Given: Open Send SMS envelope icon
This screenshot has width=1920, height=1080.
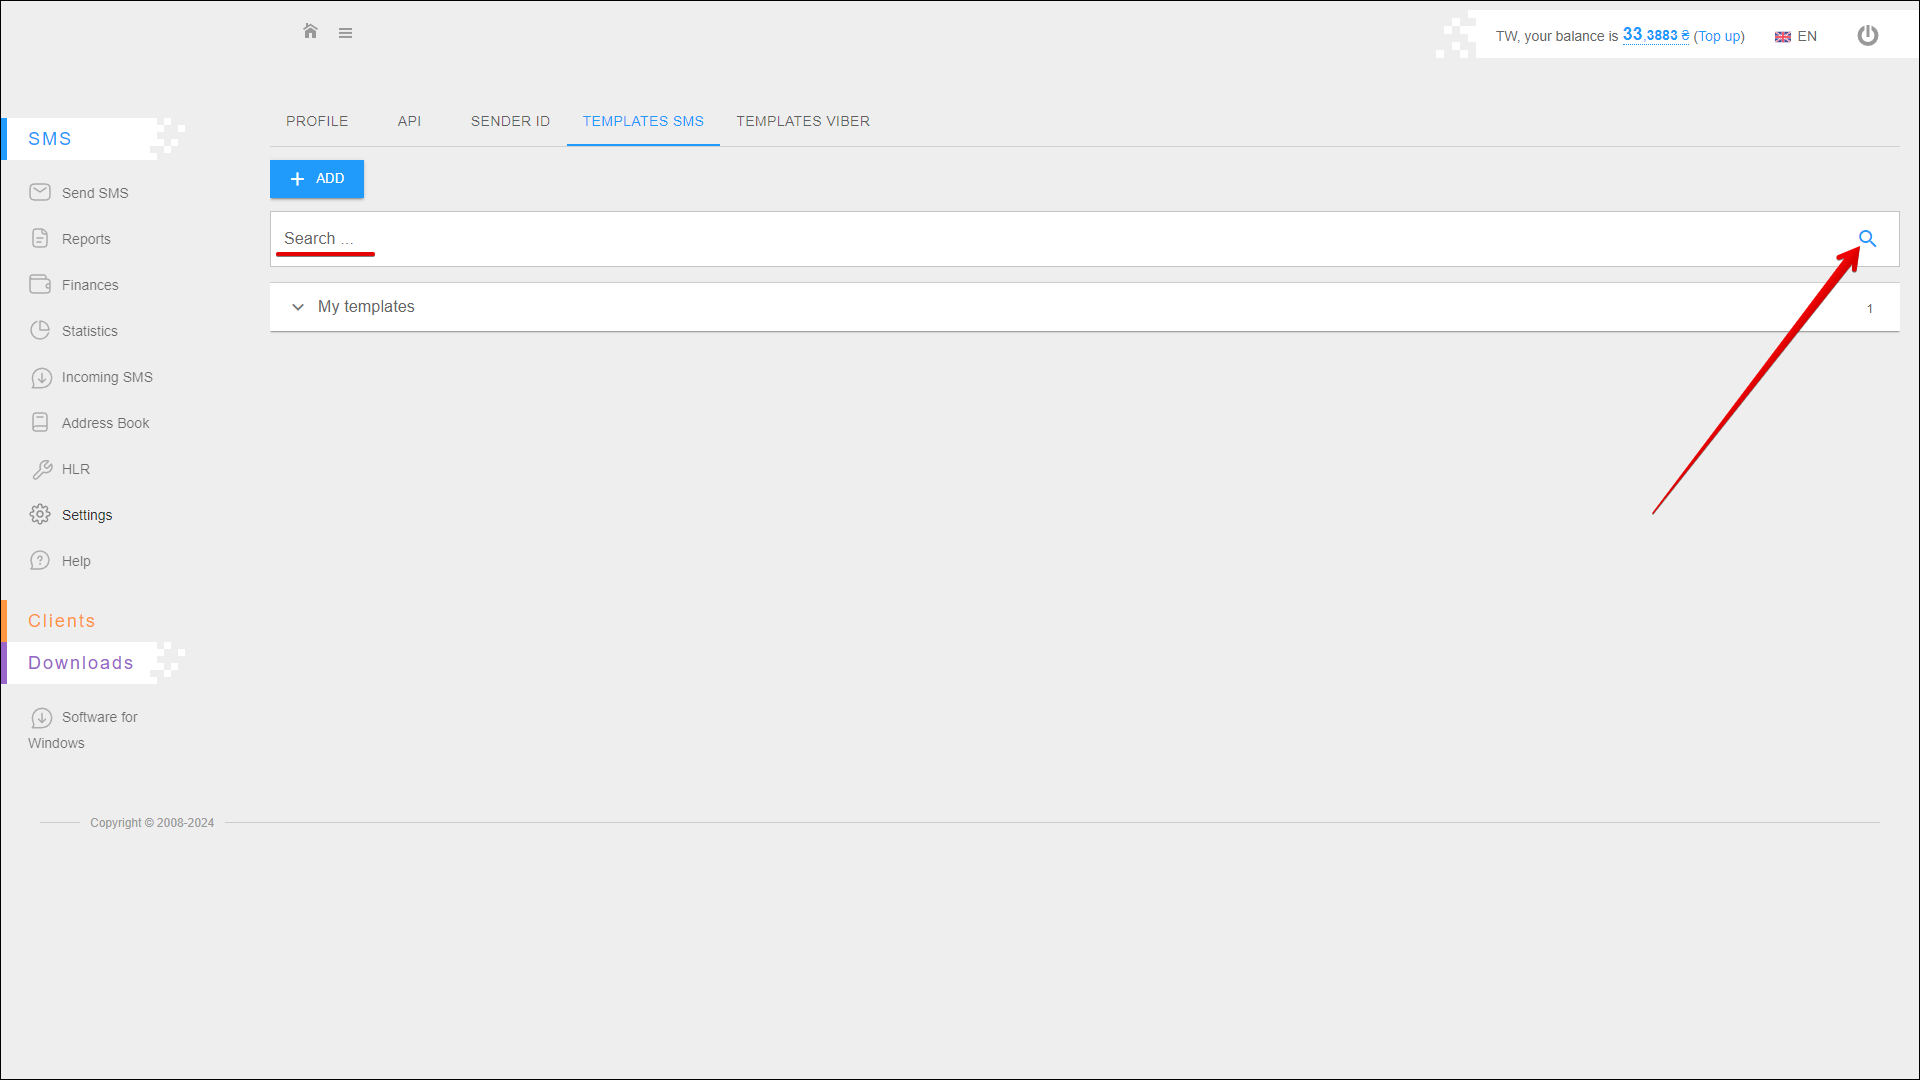Looking at the screenshot, I should coord(40,192).
